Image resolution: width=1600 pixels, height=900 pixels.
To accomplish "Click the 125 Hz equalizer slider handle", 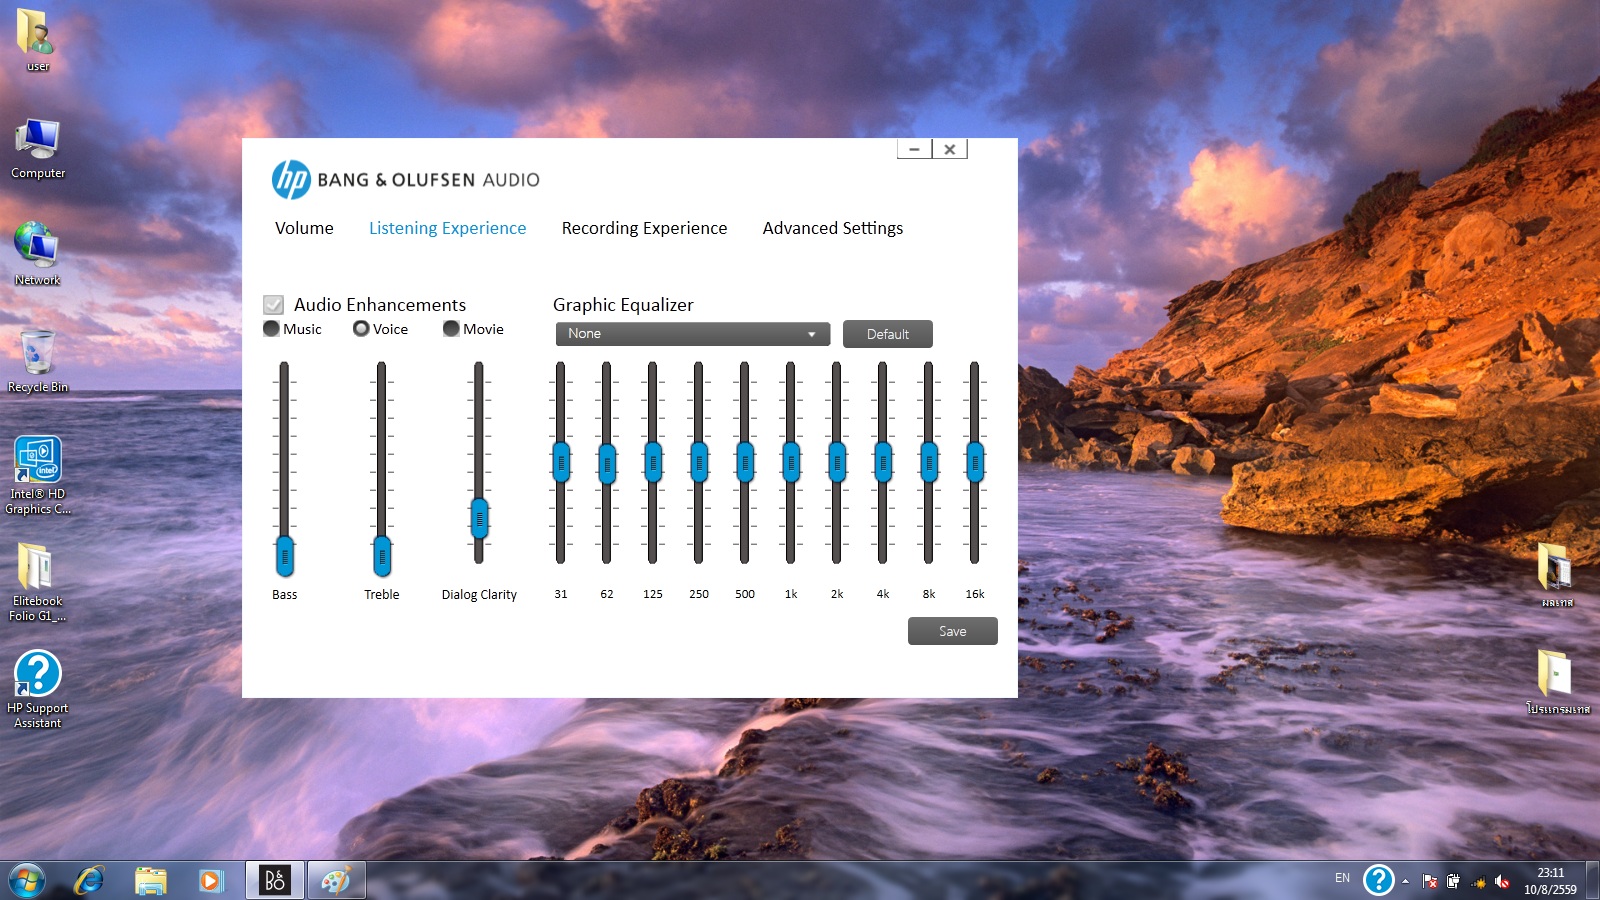I will pyautogui.click(x=653, y=462).
